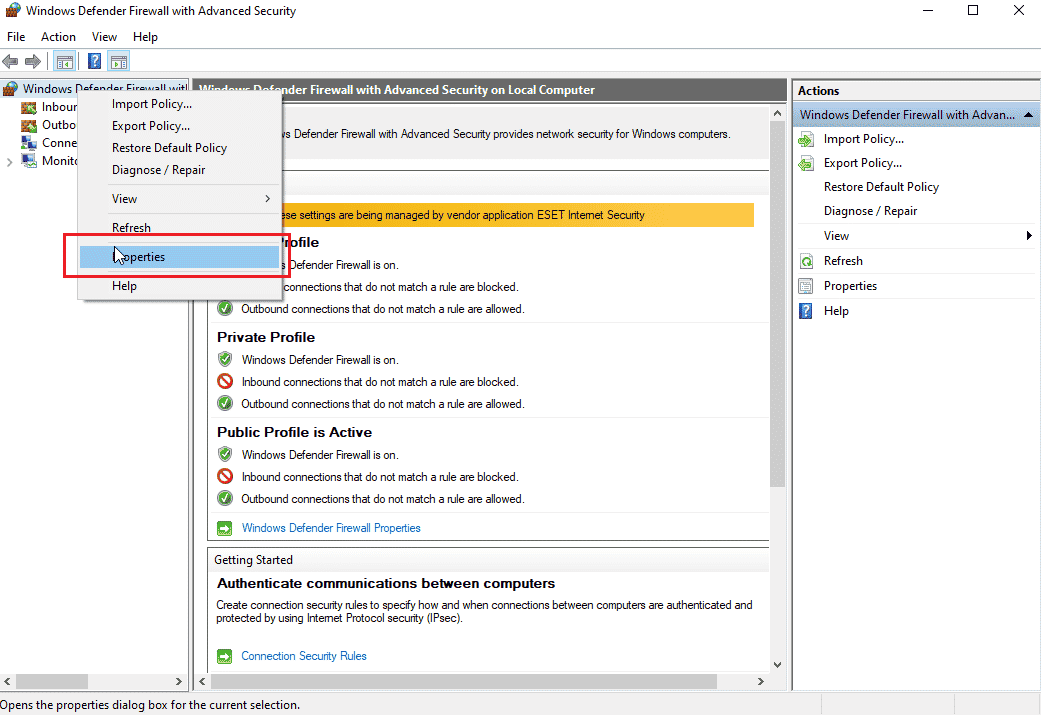The width and height of the screenshot is (1041, 715).
Task: Click Properties text in Actions pane
Action: click(850, 286)
